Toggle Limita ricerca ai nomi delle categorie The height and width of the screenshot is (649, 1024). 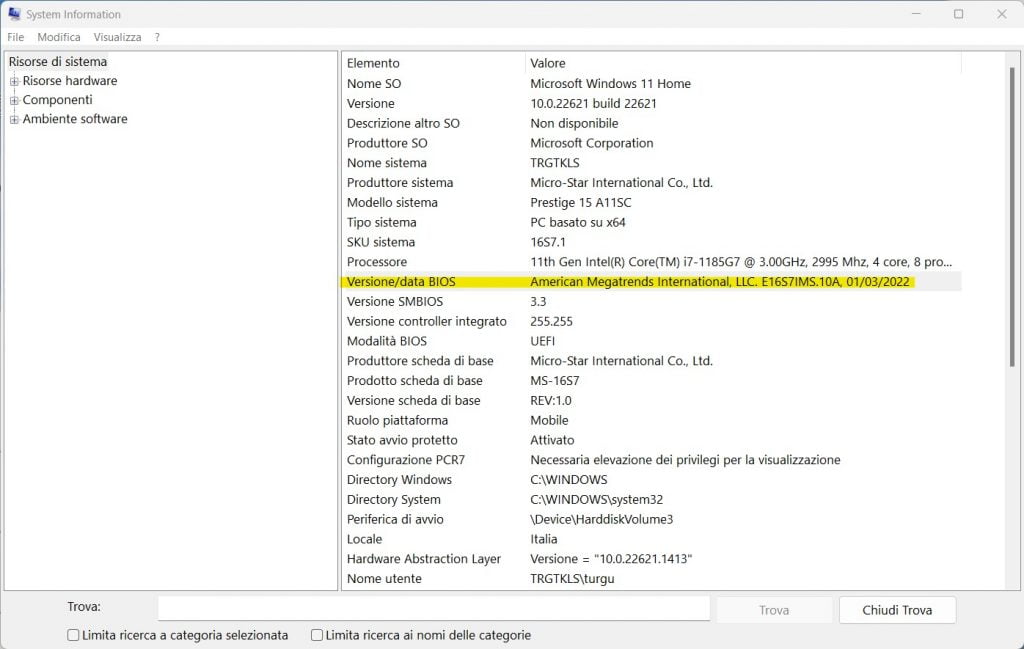[317, 635]
